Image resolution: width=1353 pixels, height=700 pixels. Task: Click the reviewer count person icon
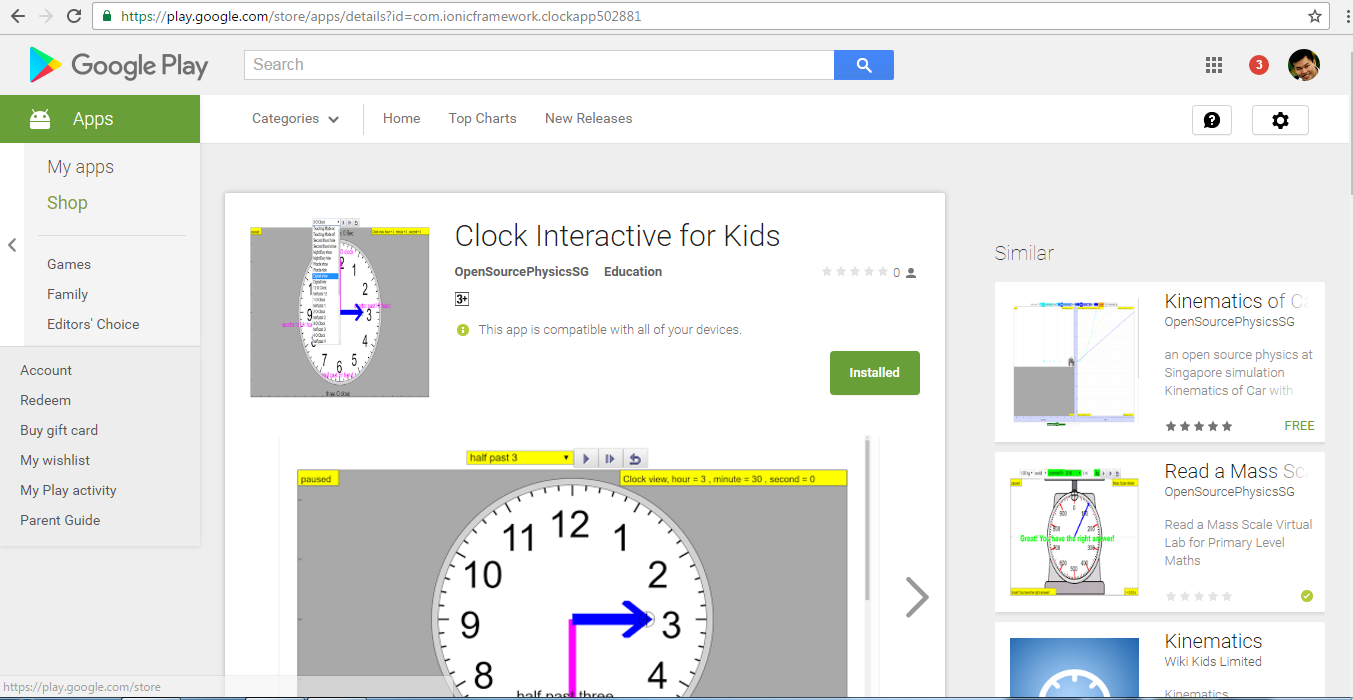click(x=911, y=272)
